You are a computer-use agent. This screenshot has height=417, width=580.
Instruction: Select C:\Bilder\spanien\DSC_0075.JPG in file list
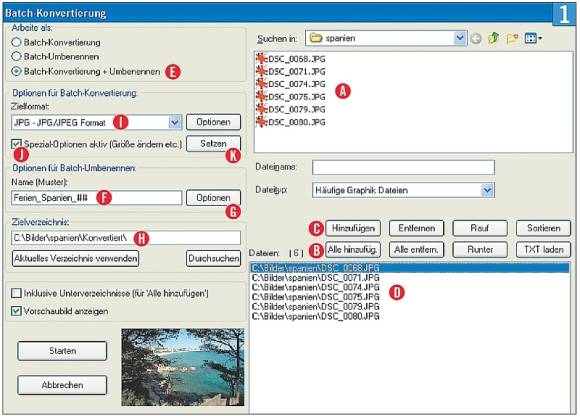[315, 297]
